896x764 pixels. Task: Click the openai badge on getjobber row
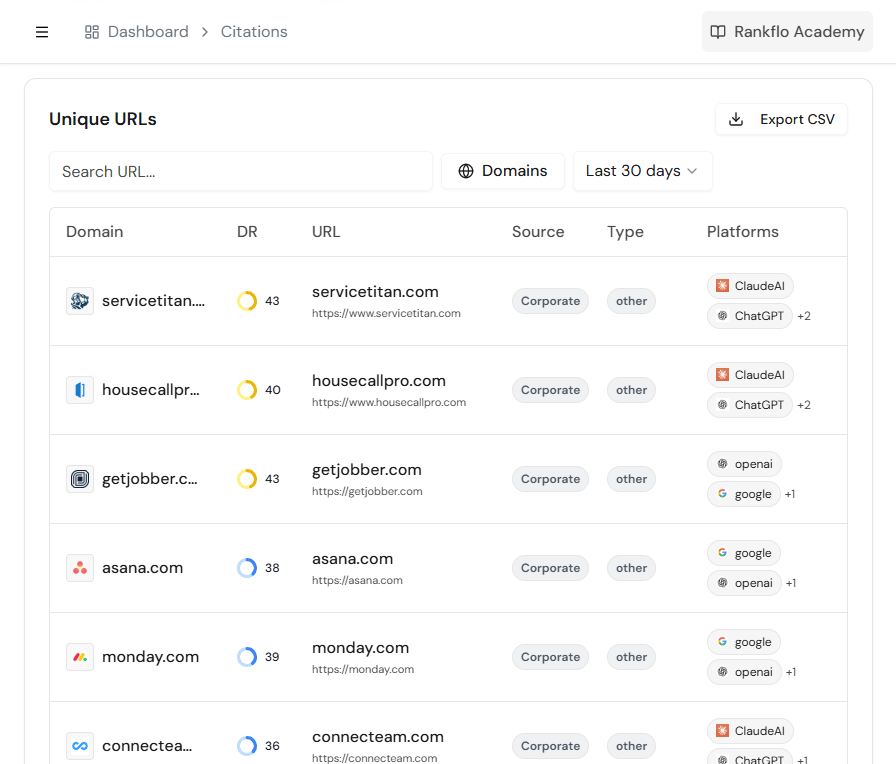pyautogui.click(x=744, y=463)
